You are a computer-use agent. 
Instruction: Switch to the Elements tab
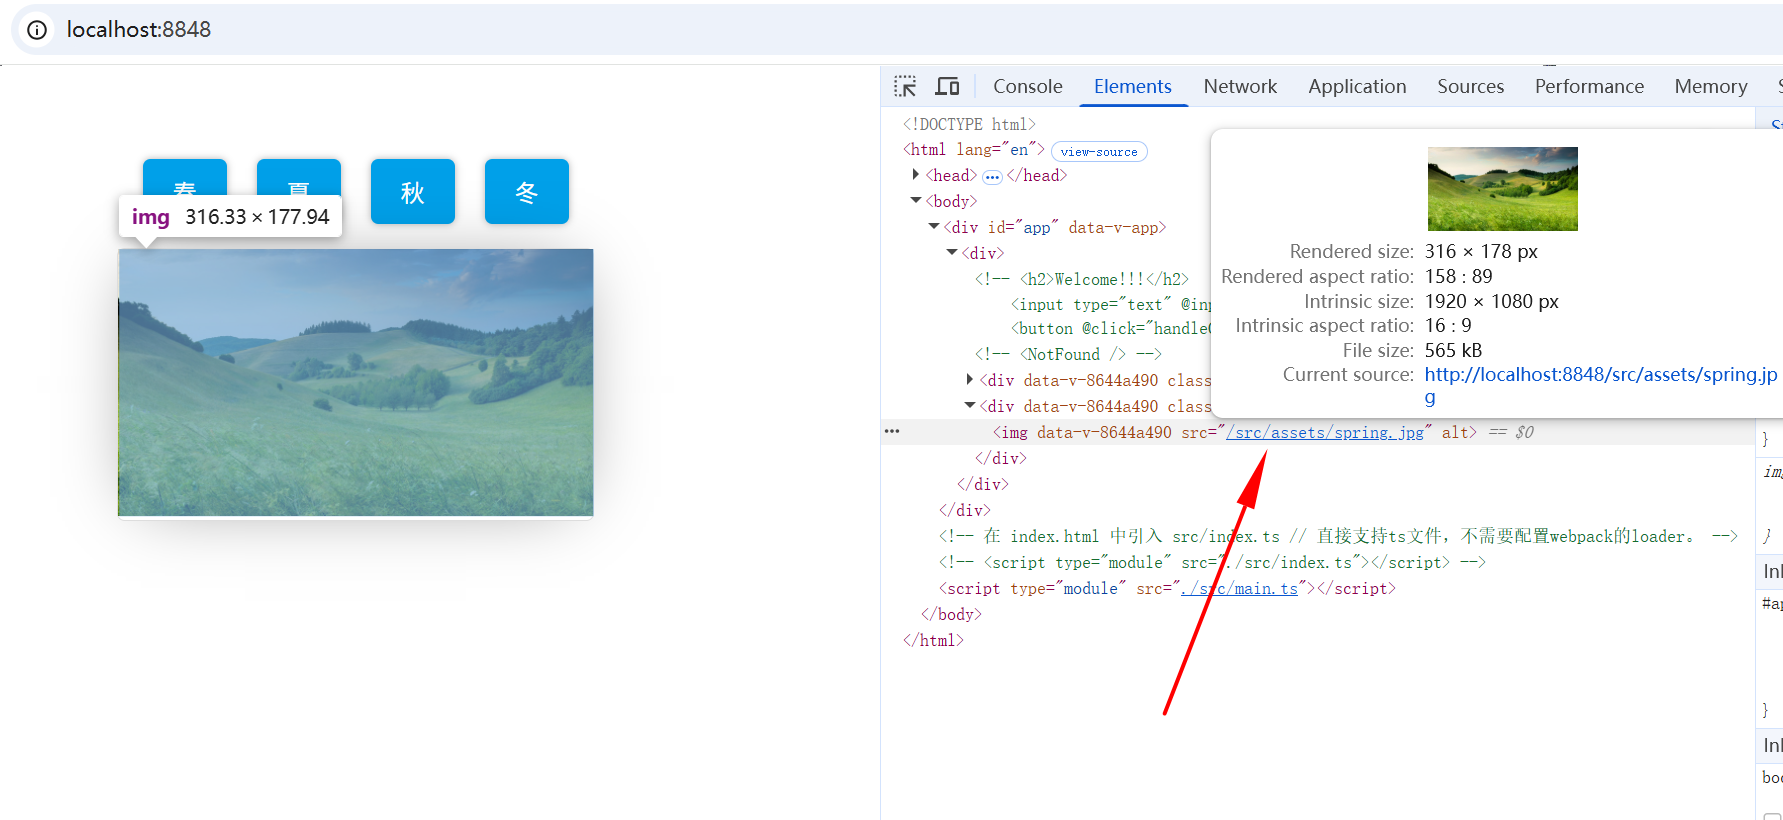[1132, 86]
